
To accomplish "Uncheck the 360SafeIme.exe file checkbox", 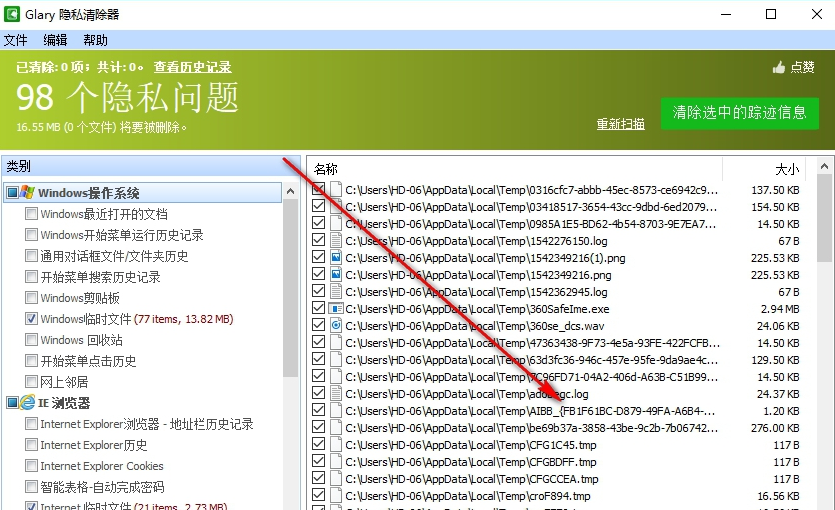I will pyautogui.click(x=318, y=308).
